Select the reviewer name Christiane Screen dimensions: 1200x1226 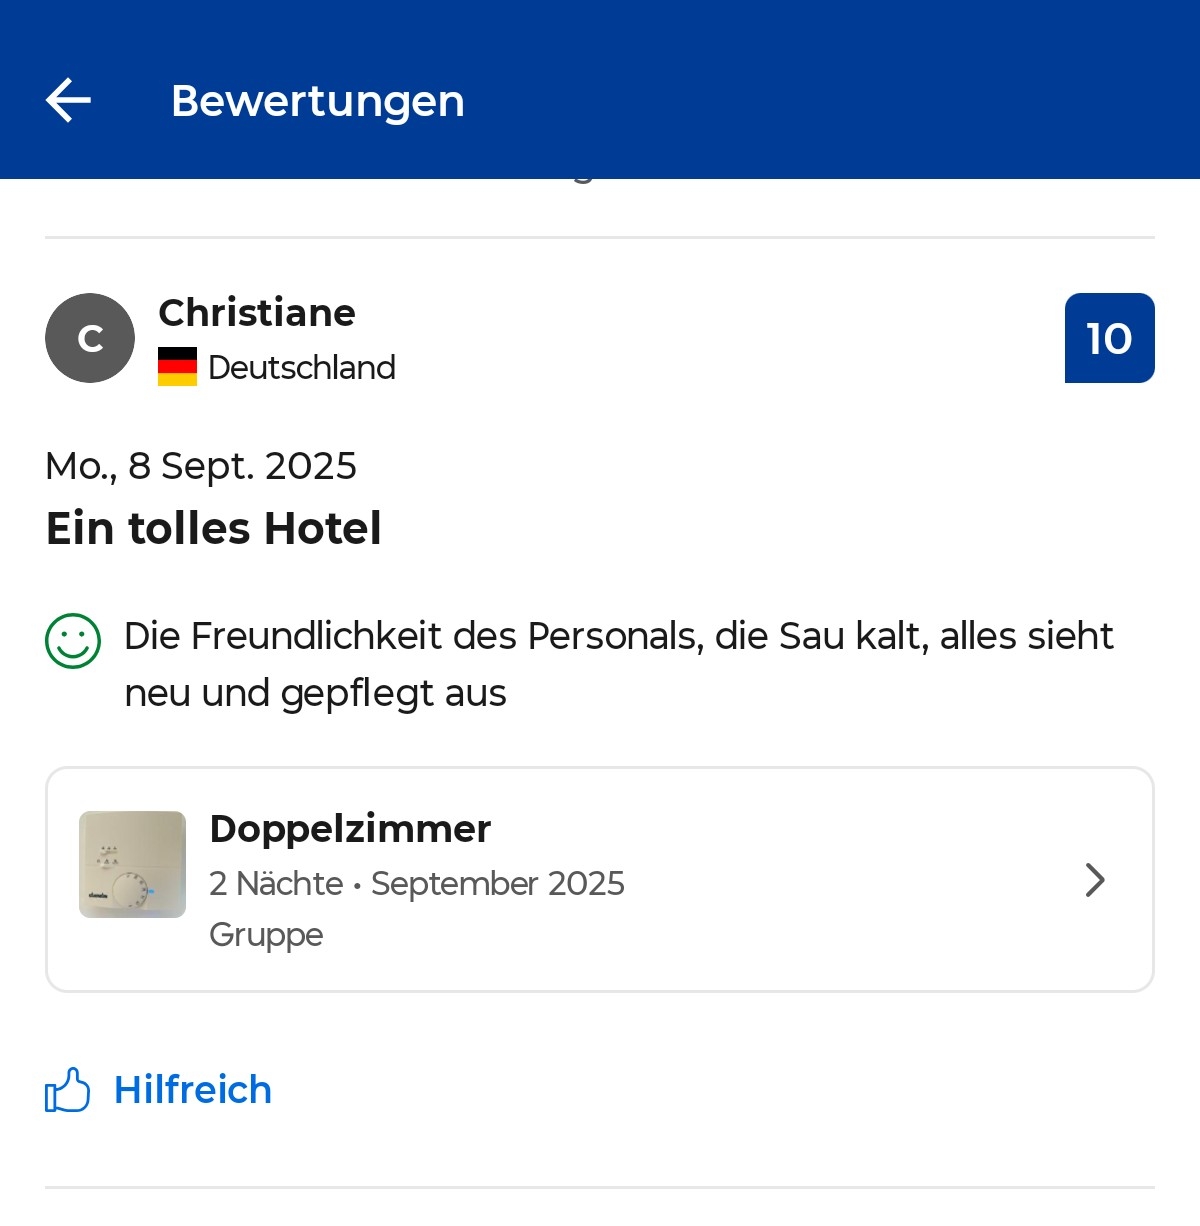pyautogui.click(x=257, y=313)
